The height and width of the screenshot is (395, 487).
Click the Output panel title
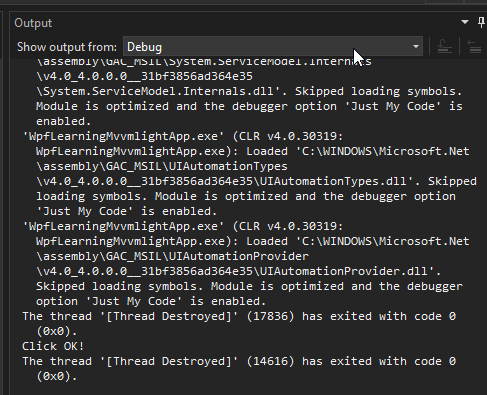click(x=33, y=23)
